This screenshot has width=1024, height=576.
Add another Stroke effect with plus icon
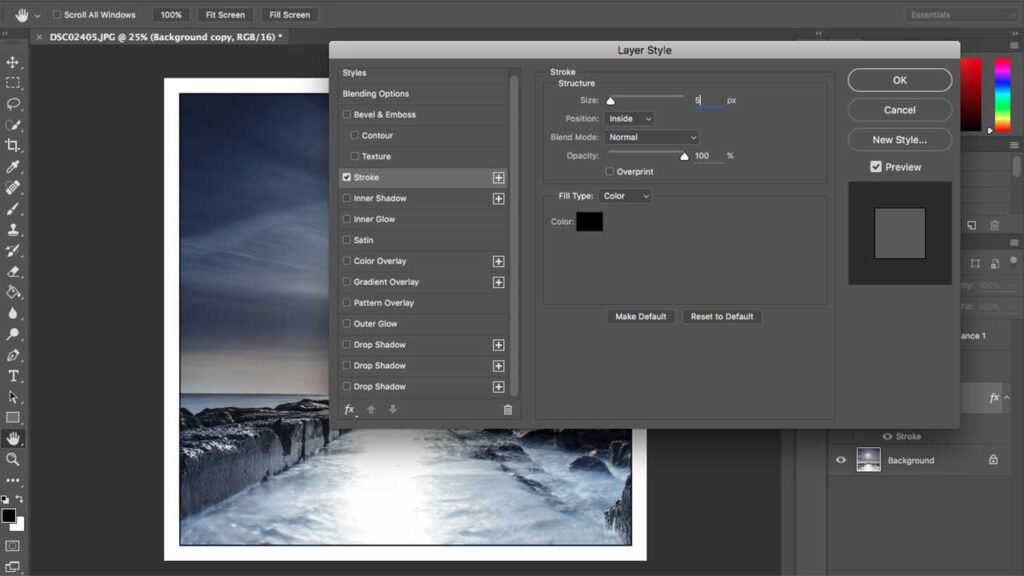click(x=498, y=178)
